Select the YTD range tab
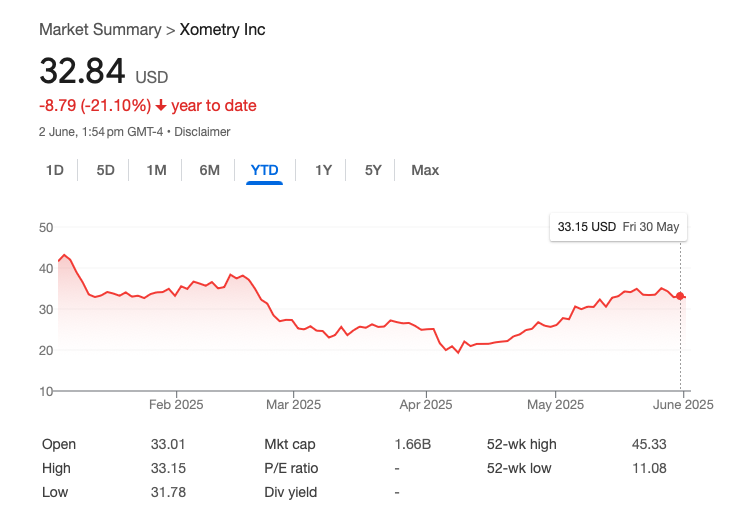 pos(265,170)
